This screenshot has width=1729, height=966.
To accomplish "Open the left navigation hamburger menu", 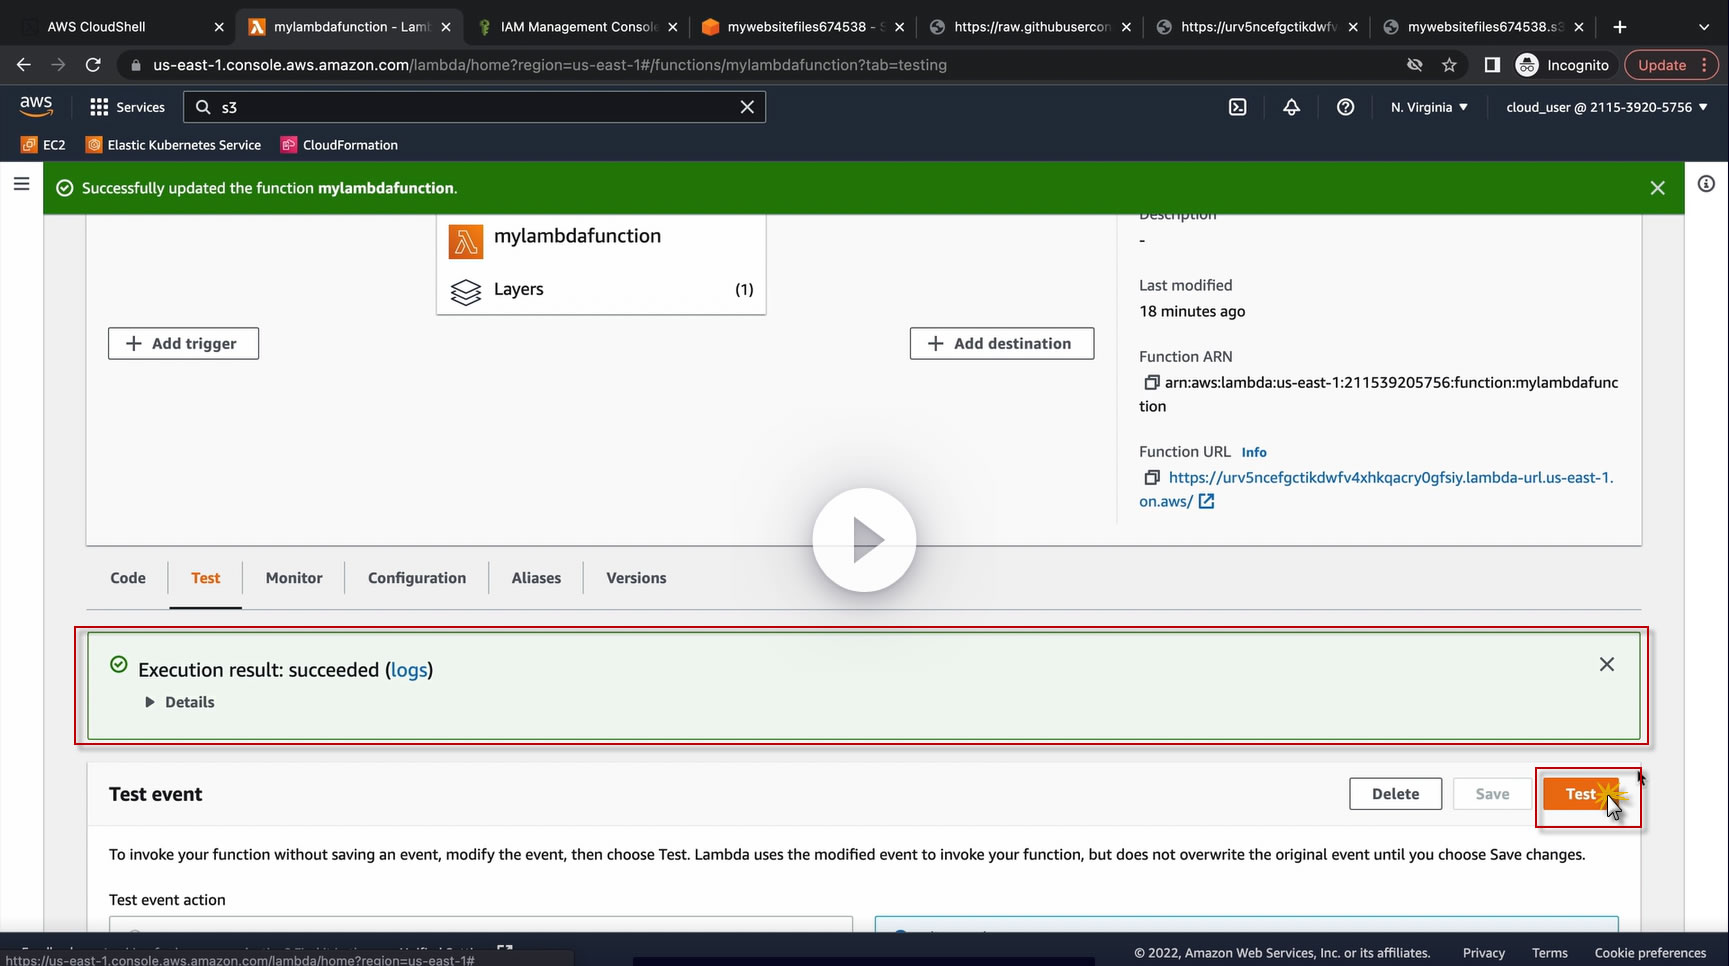I will (21, 184).
